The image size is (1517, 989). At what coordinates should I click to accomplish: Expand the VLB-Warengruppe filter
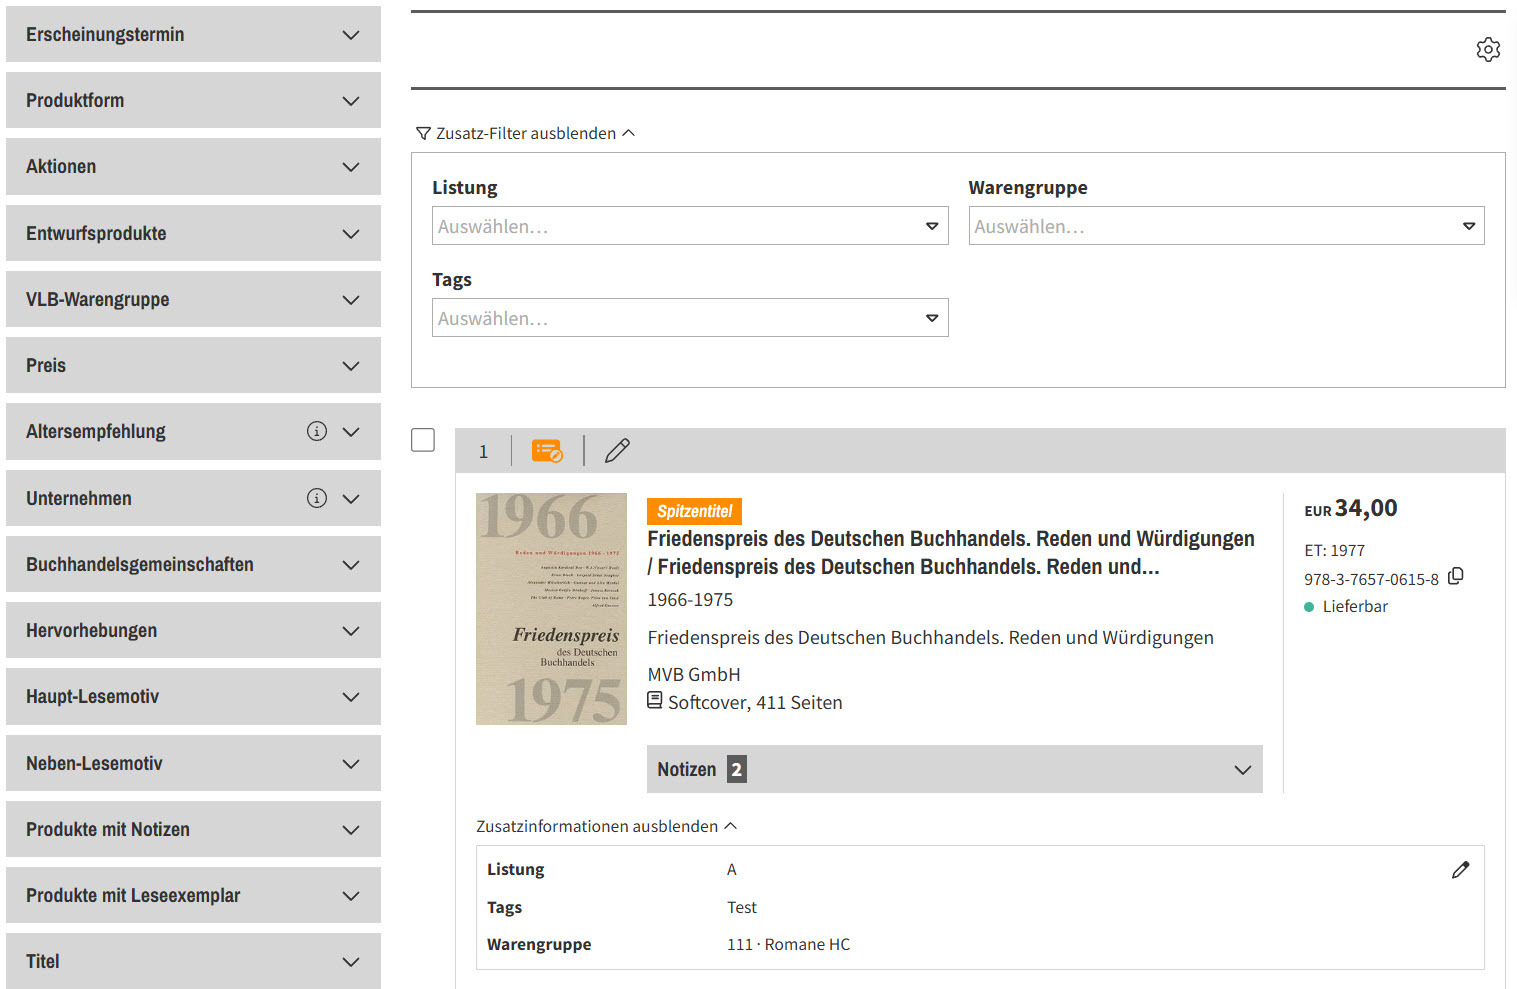tap(193, 299)
